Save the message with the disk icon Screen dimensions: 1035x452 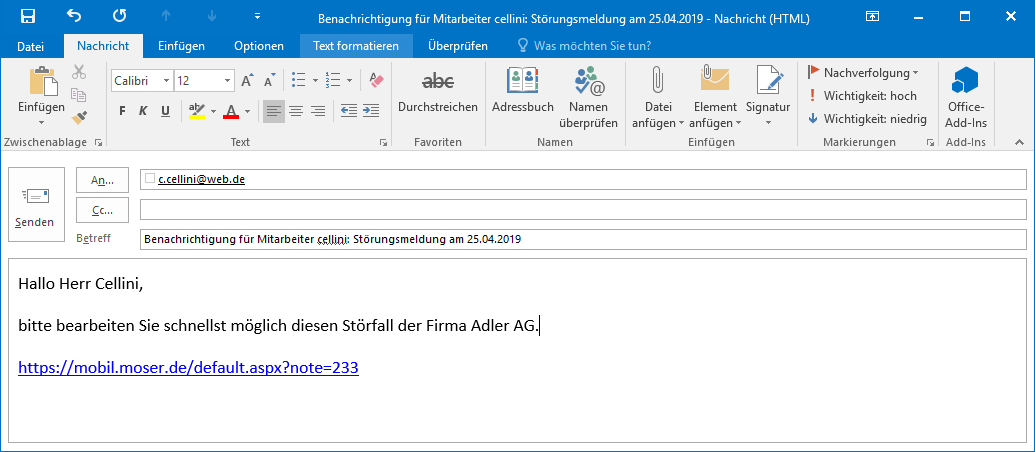point(28,16)
